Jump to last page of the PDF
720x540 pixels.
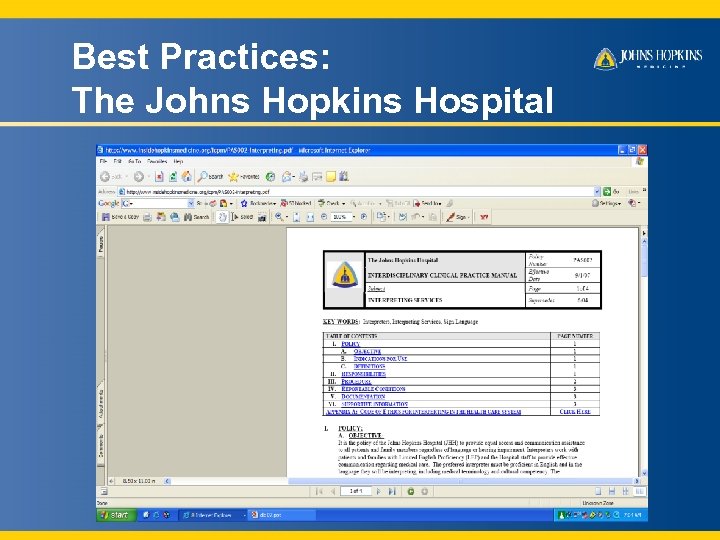[x=392, y=492]
